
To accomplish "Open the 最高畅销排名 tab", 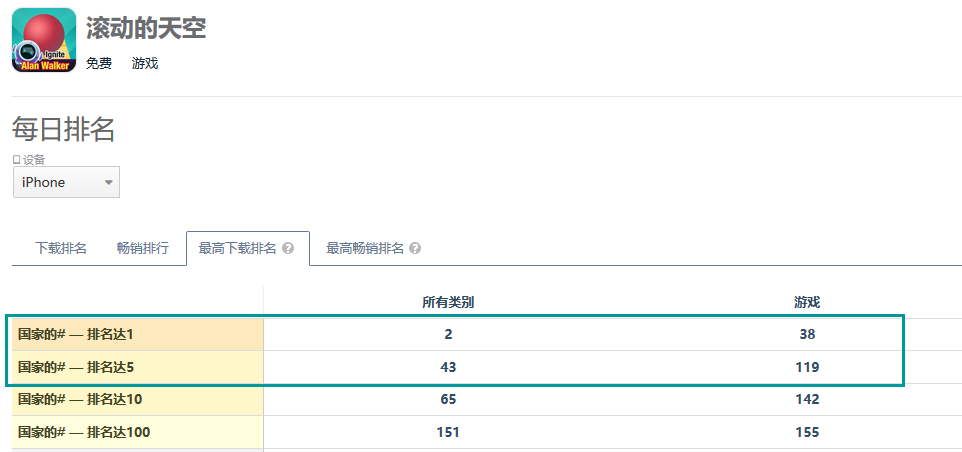I will (365, 248).
